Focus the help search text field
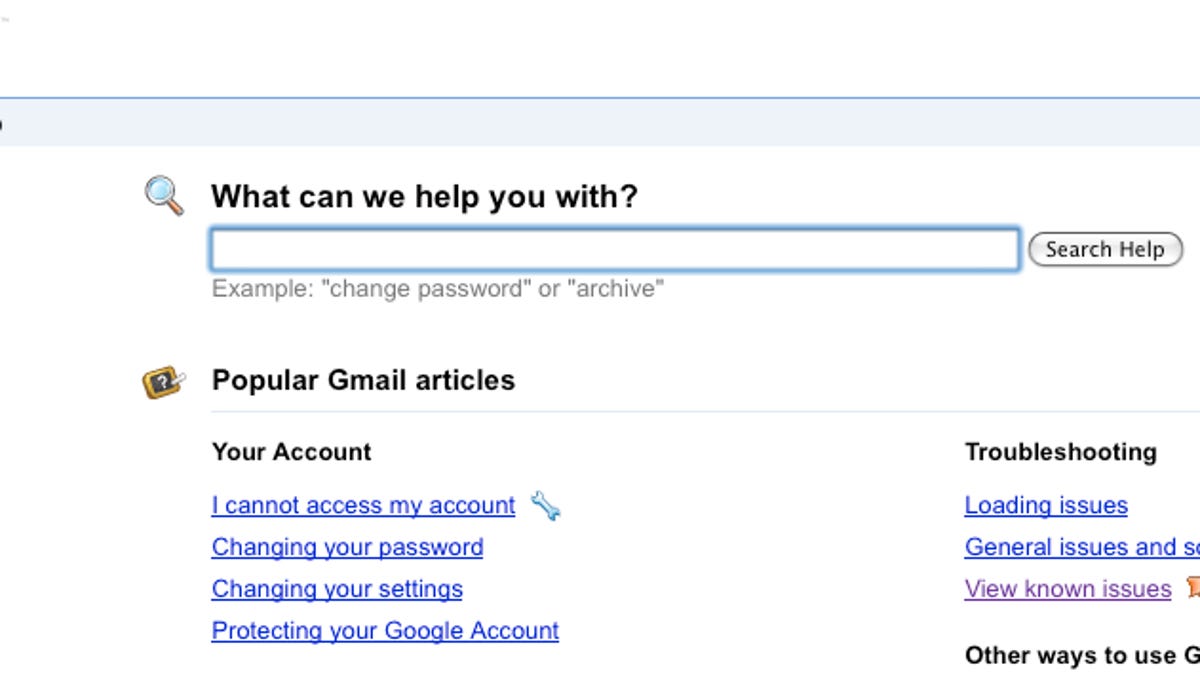This screenshot has width=1200, height=675. point(614,250)
